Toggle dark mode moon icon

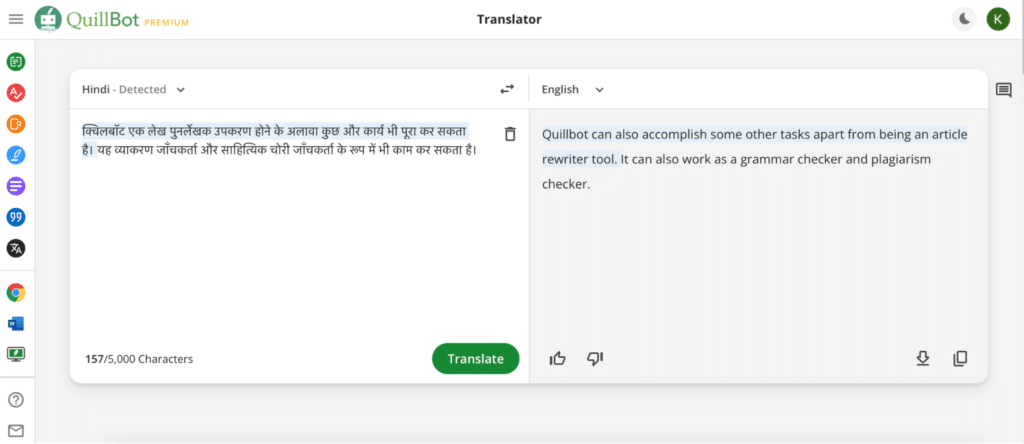tap(964, 19)
